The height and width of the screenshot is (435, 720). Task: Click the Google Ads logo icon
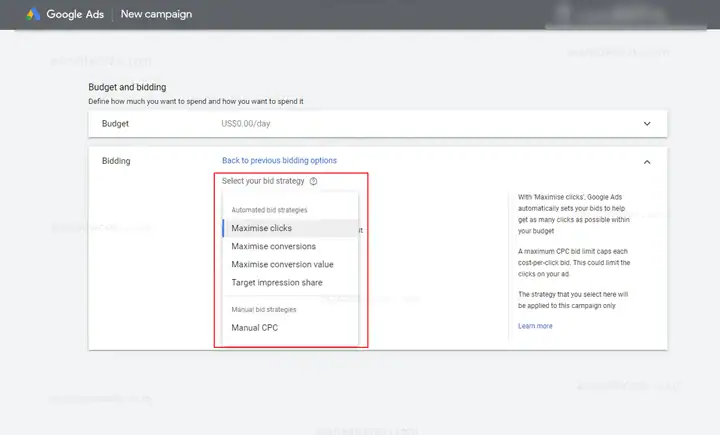point(33,14)
